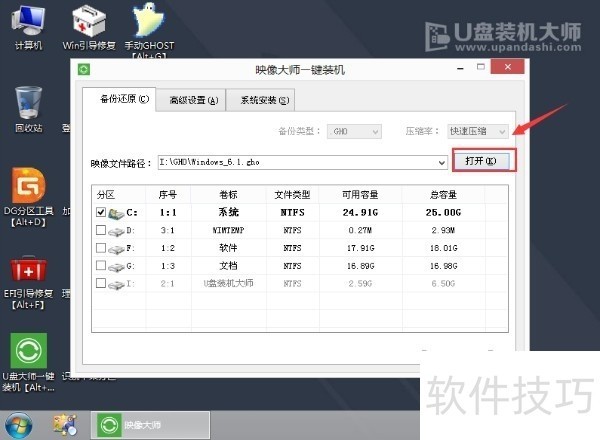Image resolution: width=600 pixels, height=440 pixels.
Task: Open the 压缩率 快速压缩 dropdown
Action: (x=478, y=132)
